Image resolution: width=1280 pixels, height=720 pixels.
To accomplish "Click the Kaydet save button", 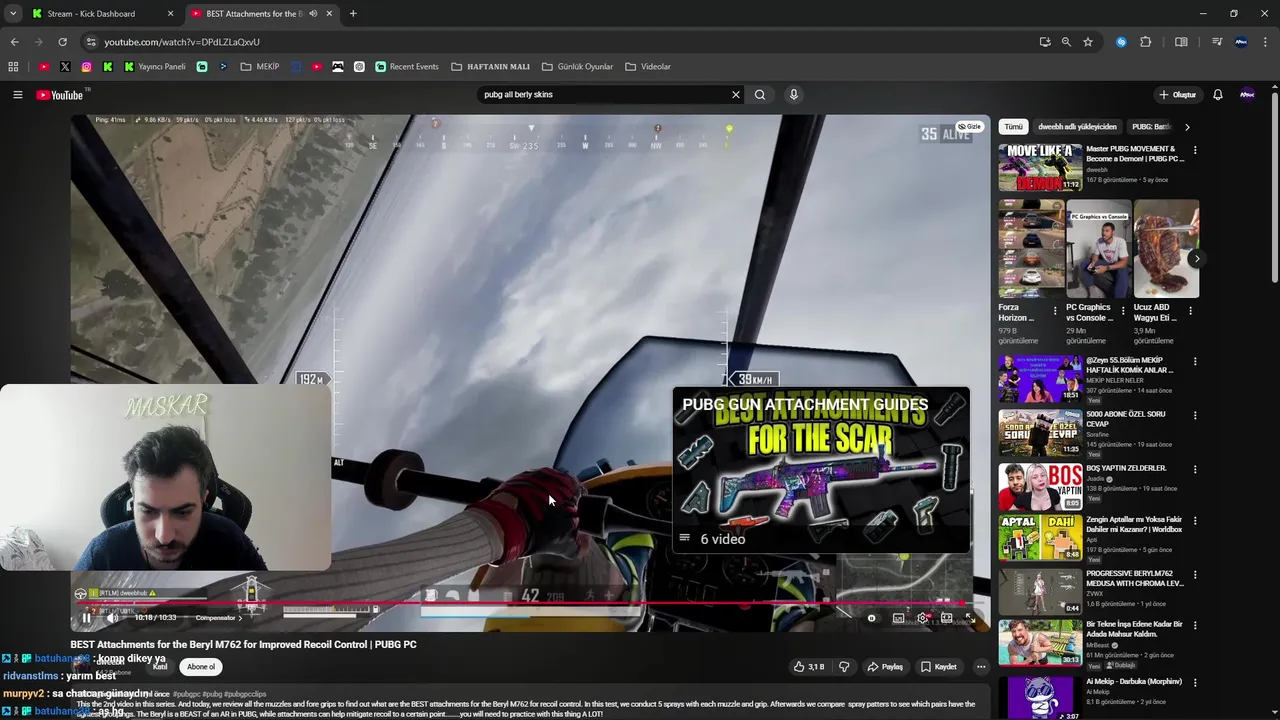I will coord(939,667).
